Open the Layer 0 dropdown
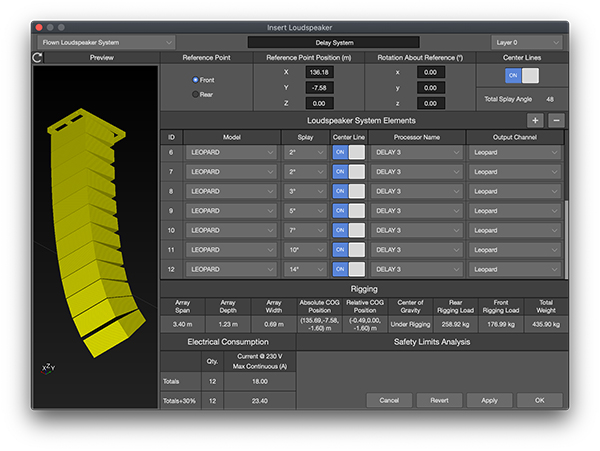Screen dimensions: 600x451 (x=527, y=42)
